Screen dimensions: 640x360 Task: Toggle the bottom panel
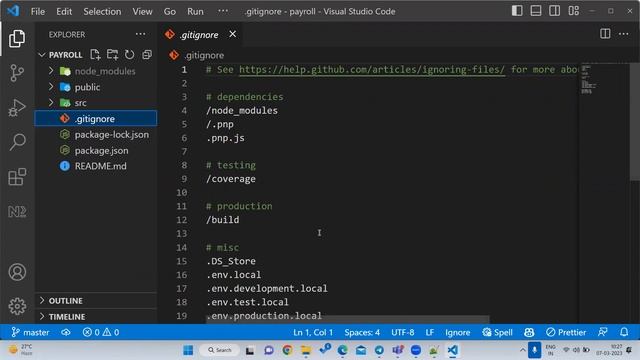click(536, 11)
